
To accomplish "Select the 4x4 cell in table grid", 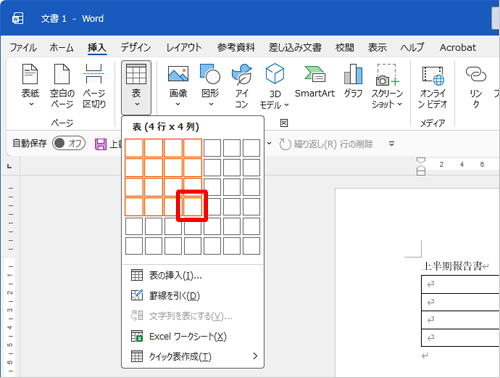I will pyautogui.click(x=192, y=207).
